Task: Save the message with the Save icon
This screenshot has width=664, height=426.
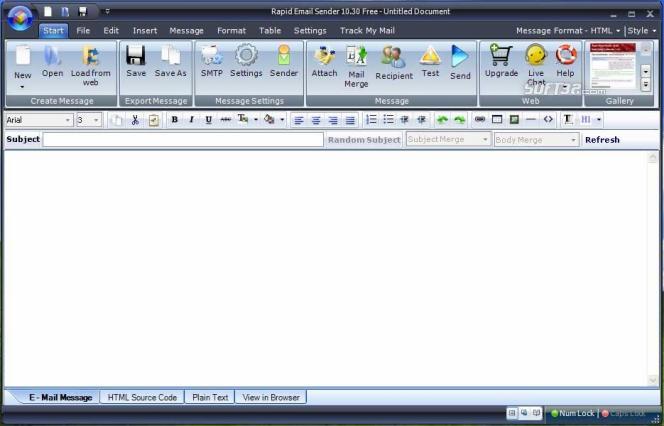Action: tap(136, 56)
